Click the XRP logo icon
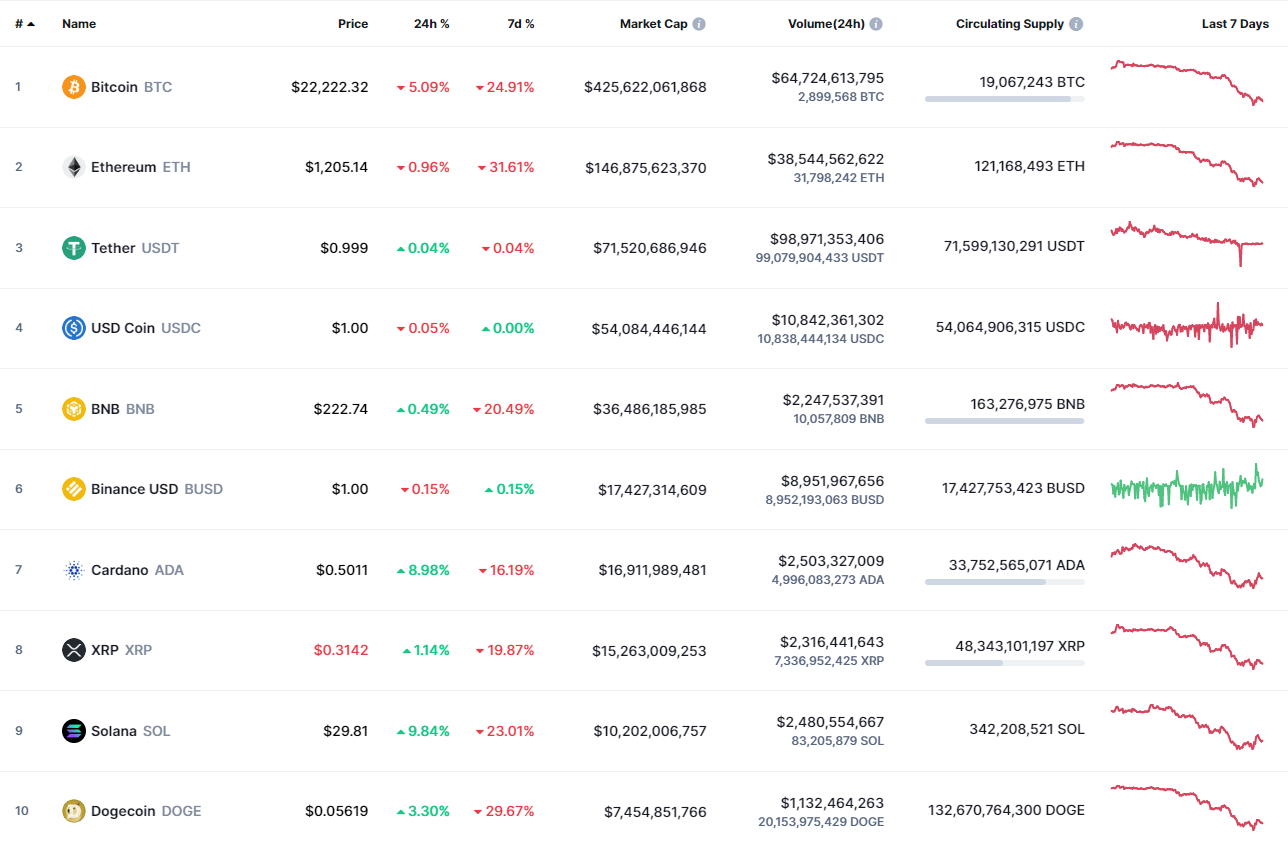This screenshot has height=849, width=1288. coord(74,650)
